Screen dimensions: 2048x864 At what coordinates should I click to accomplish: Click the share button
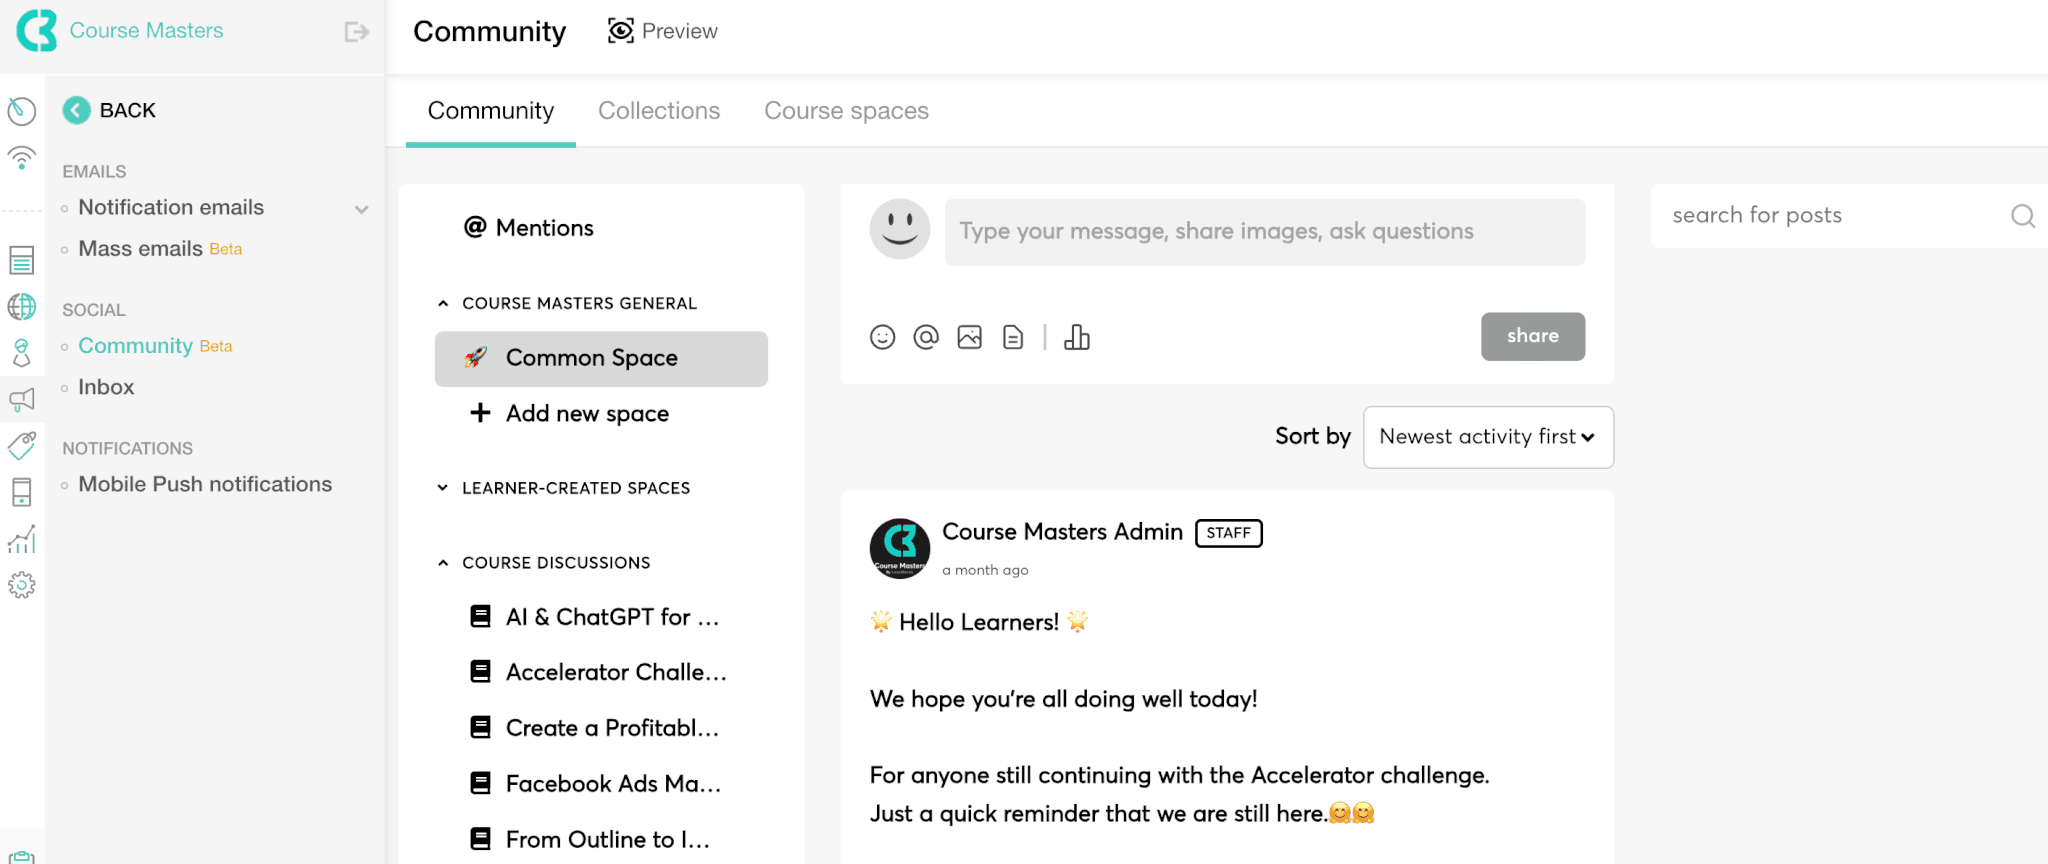(x=1533, y=337)
